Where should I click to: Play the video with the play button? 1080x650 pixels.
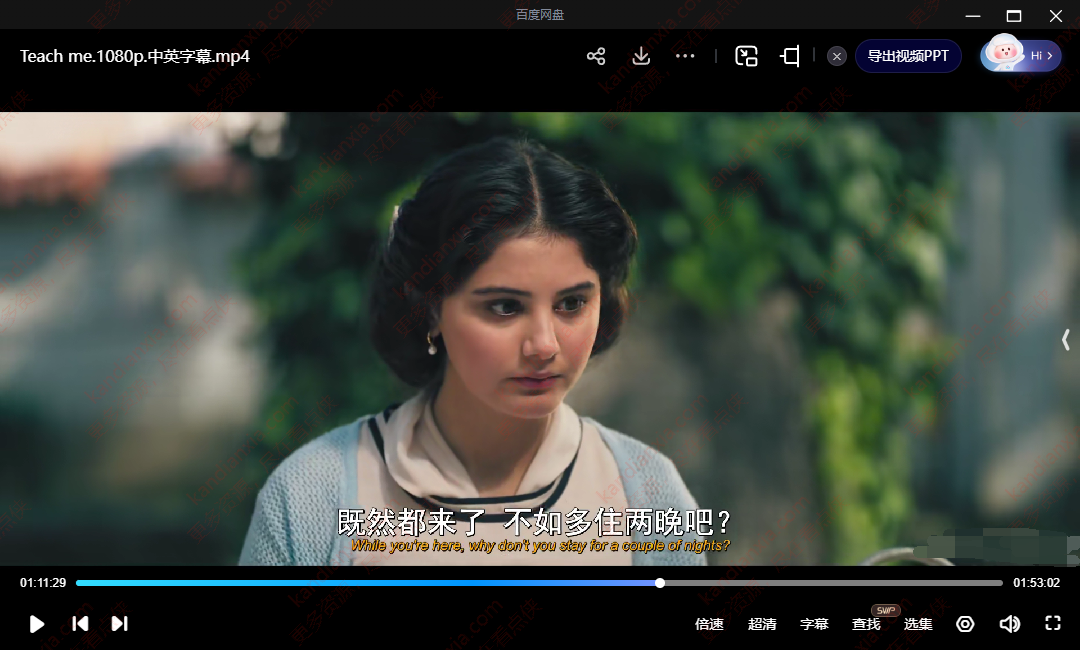click(37, 624)
